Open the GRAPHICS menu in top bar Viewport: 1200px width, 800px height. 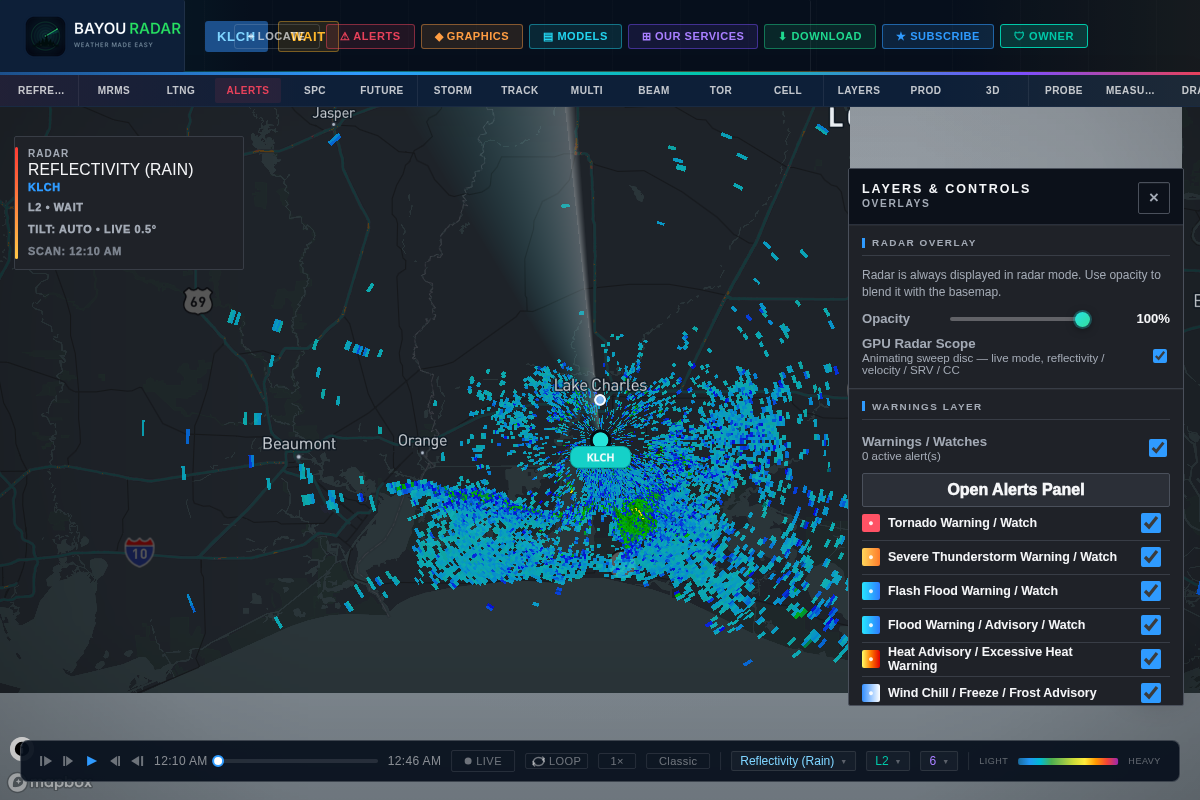click(472, 36)
